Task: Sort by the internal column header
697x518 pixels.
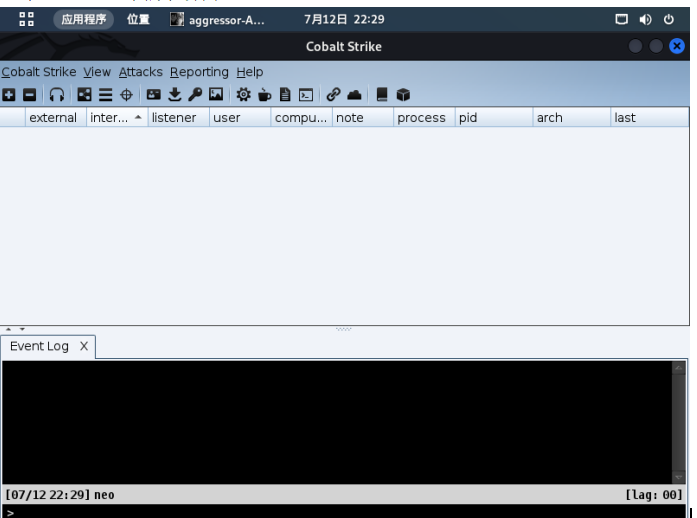Action: 117,118
